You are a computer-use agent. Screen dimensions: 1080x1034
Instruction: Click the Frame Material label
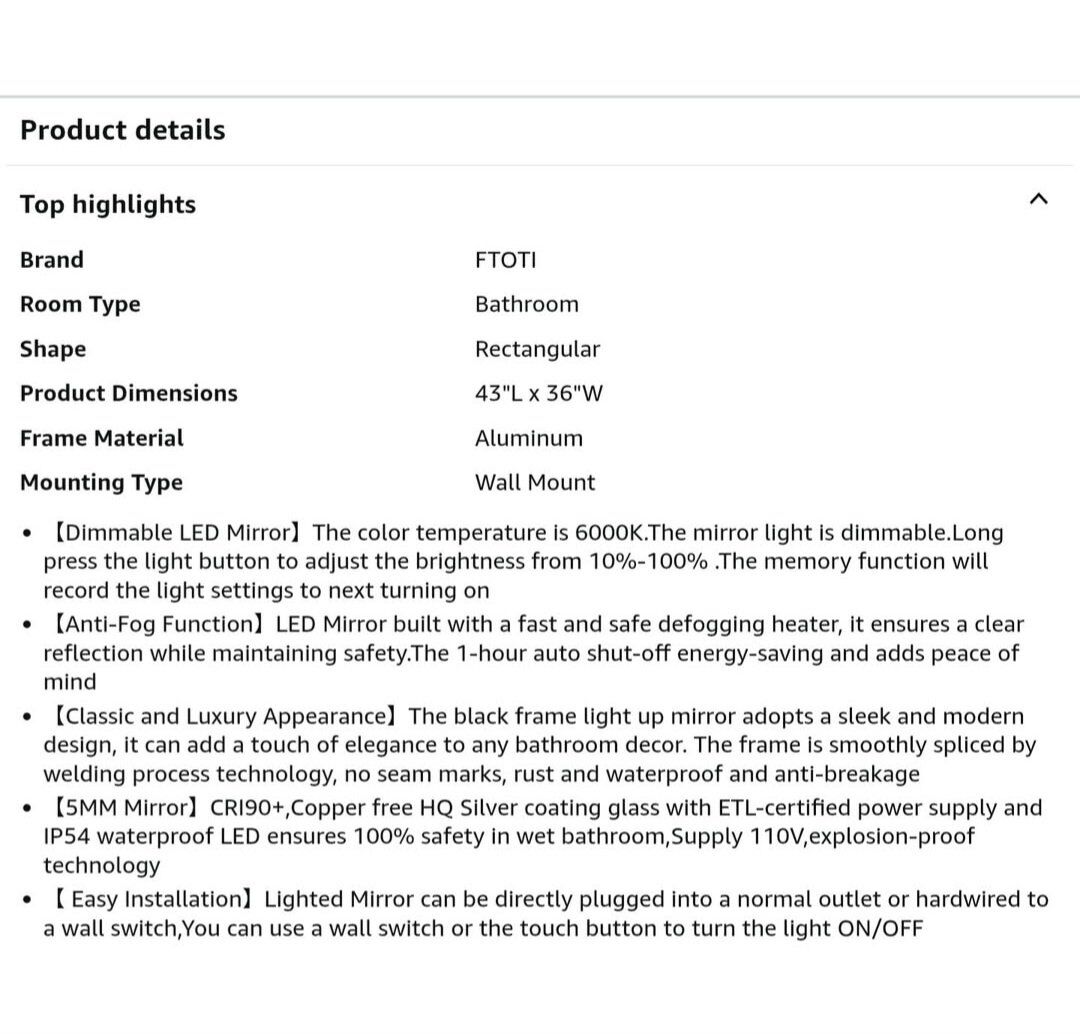102,438
